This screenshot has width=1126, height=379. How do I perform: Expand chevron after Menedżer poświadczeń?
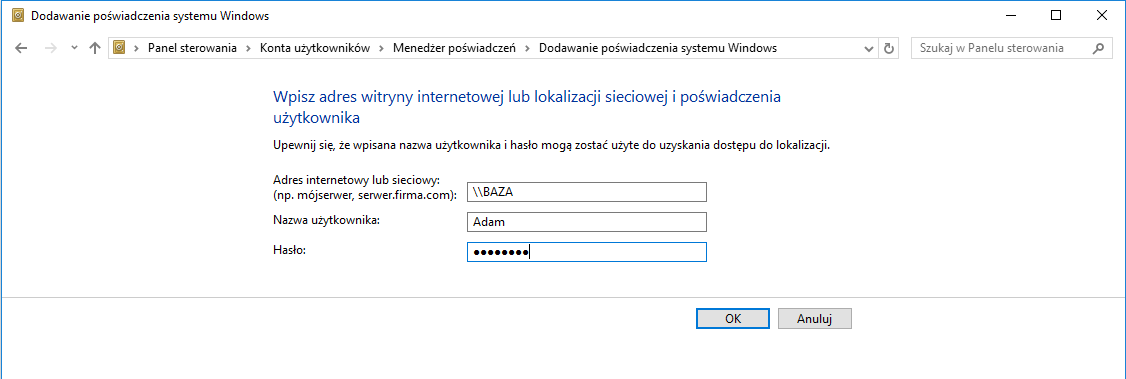[x=527, y=48]
